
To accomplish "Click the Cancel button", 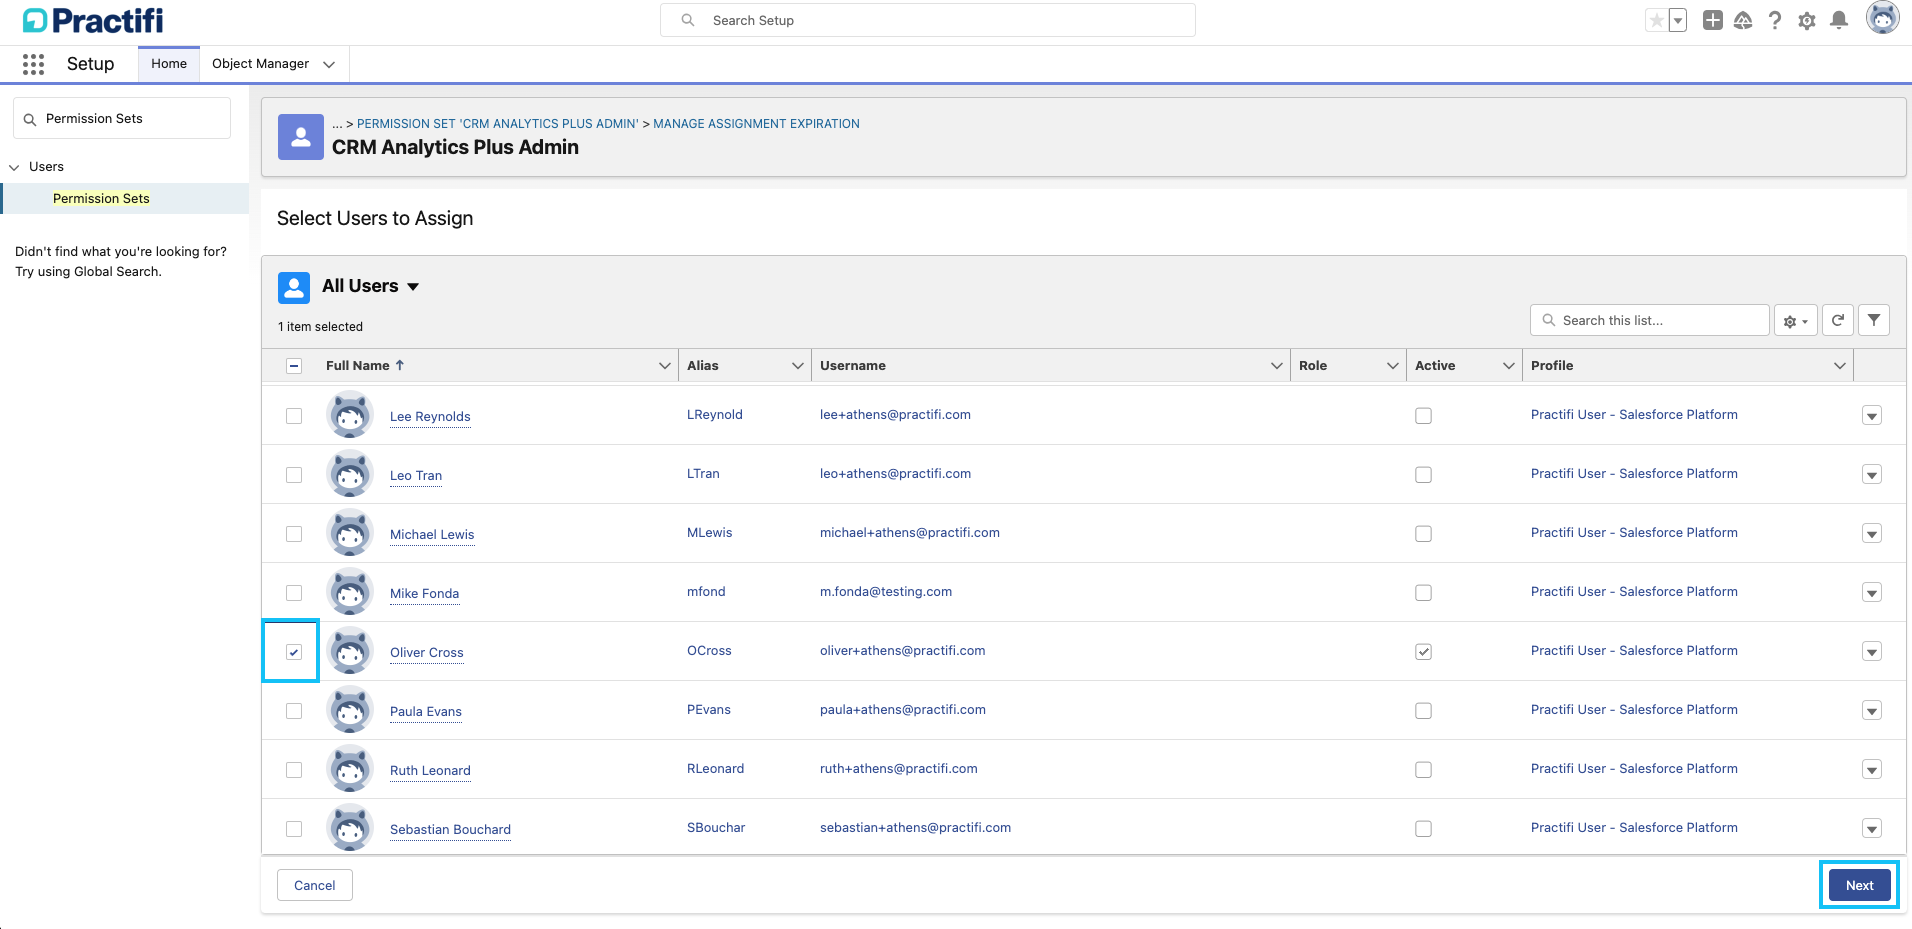I will [315, 885].
